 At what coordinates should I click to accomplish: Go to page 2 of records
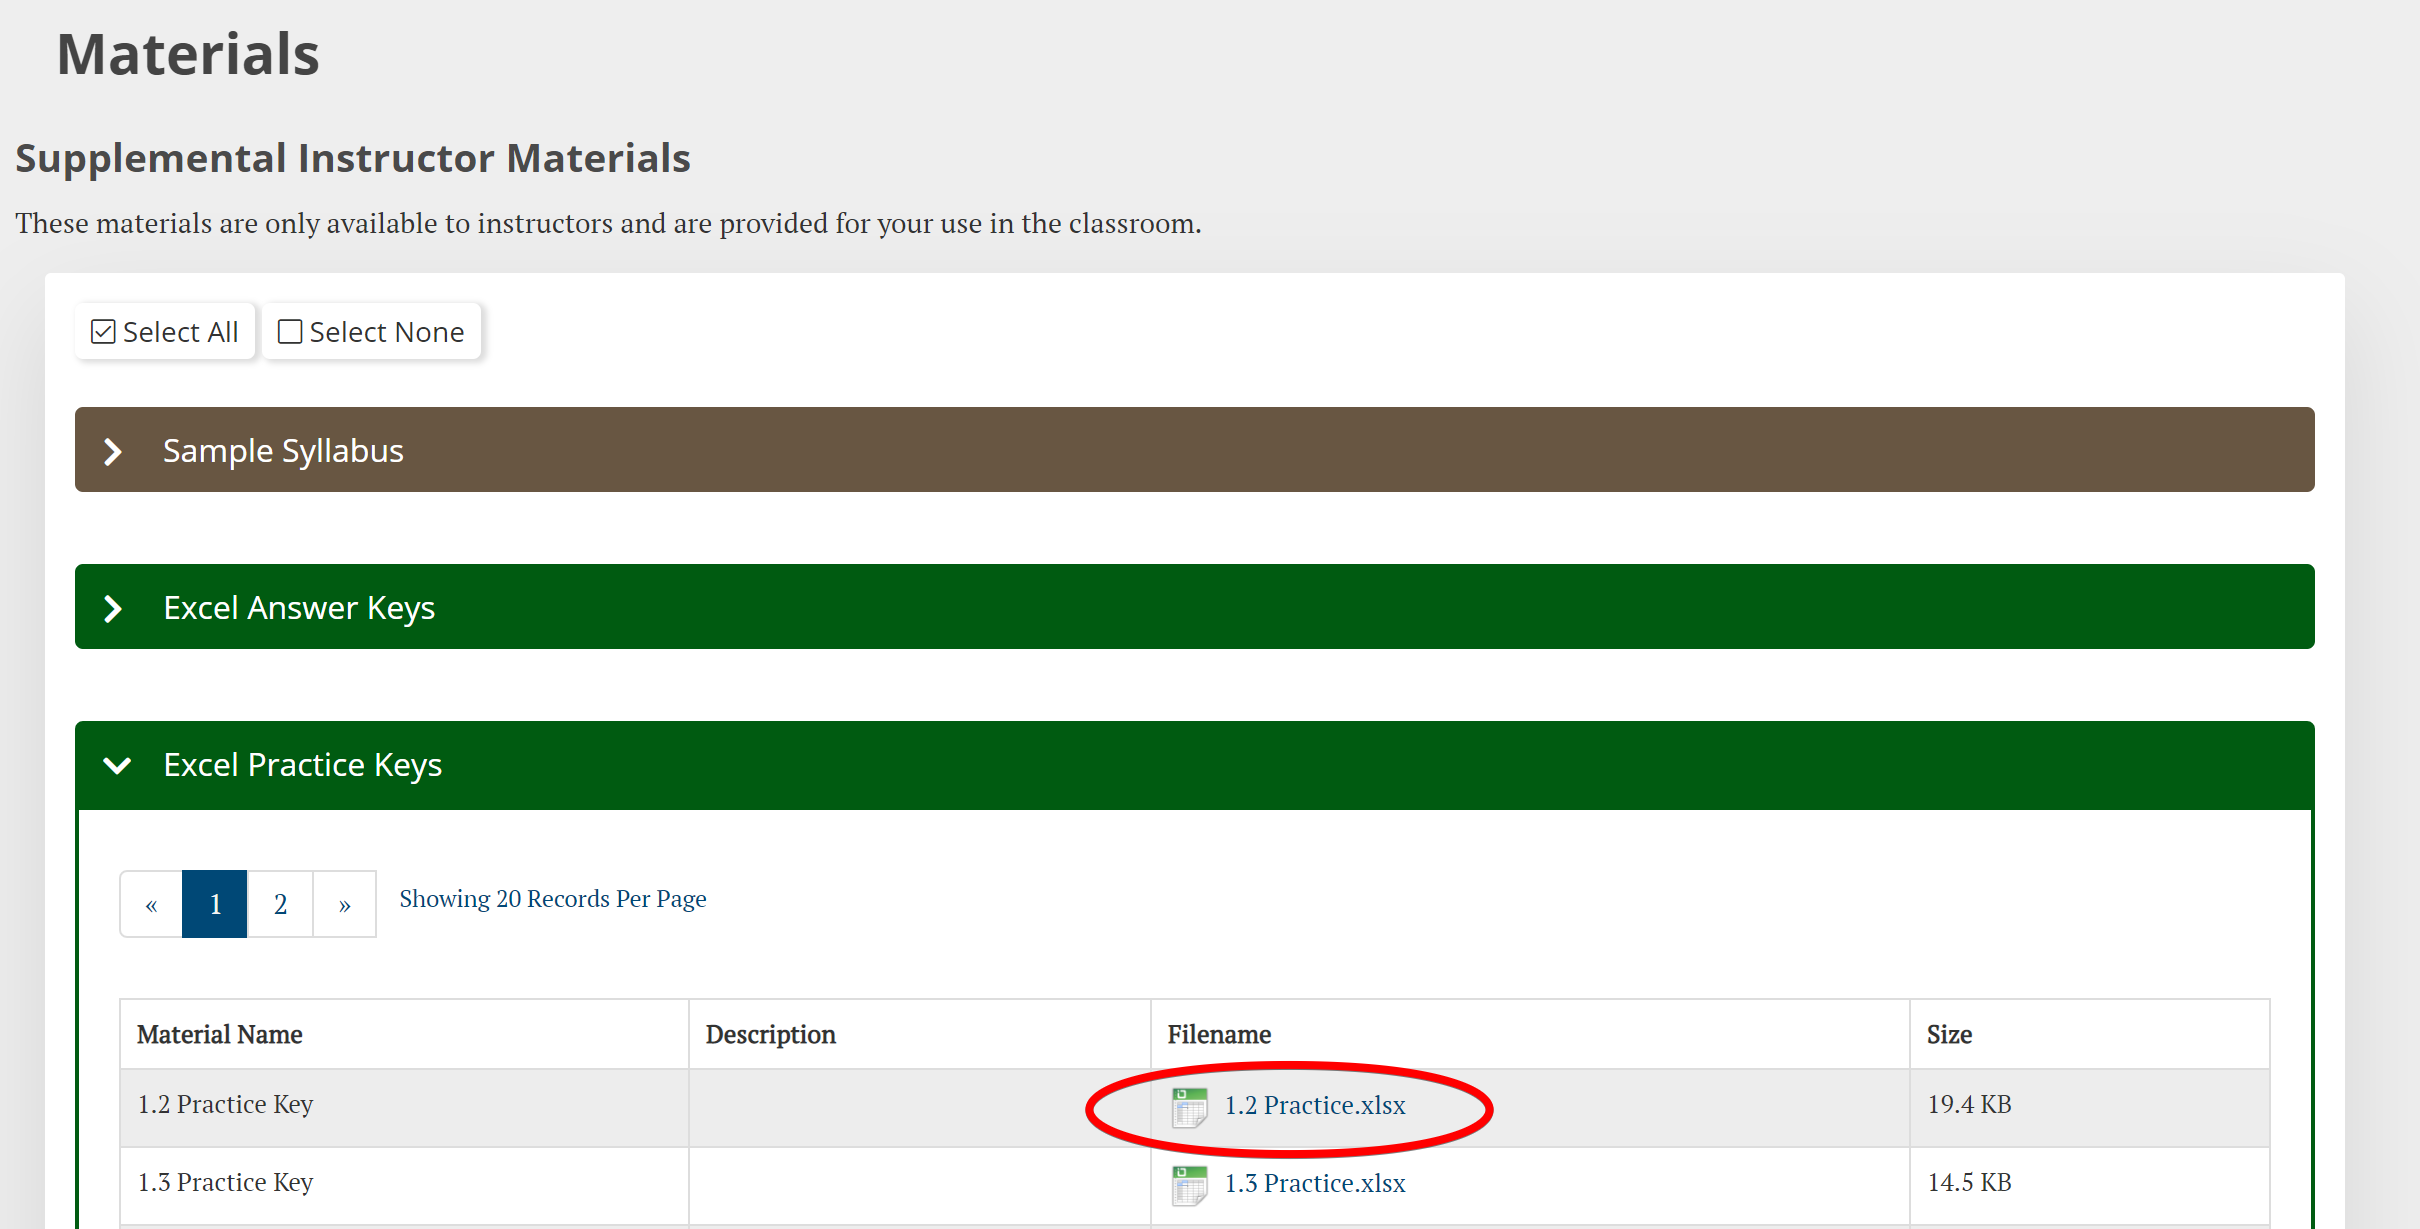click(x=280, y=904)
